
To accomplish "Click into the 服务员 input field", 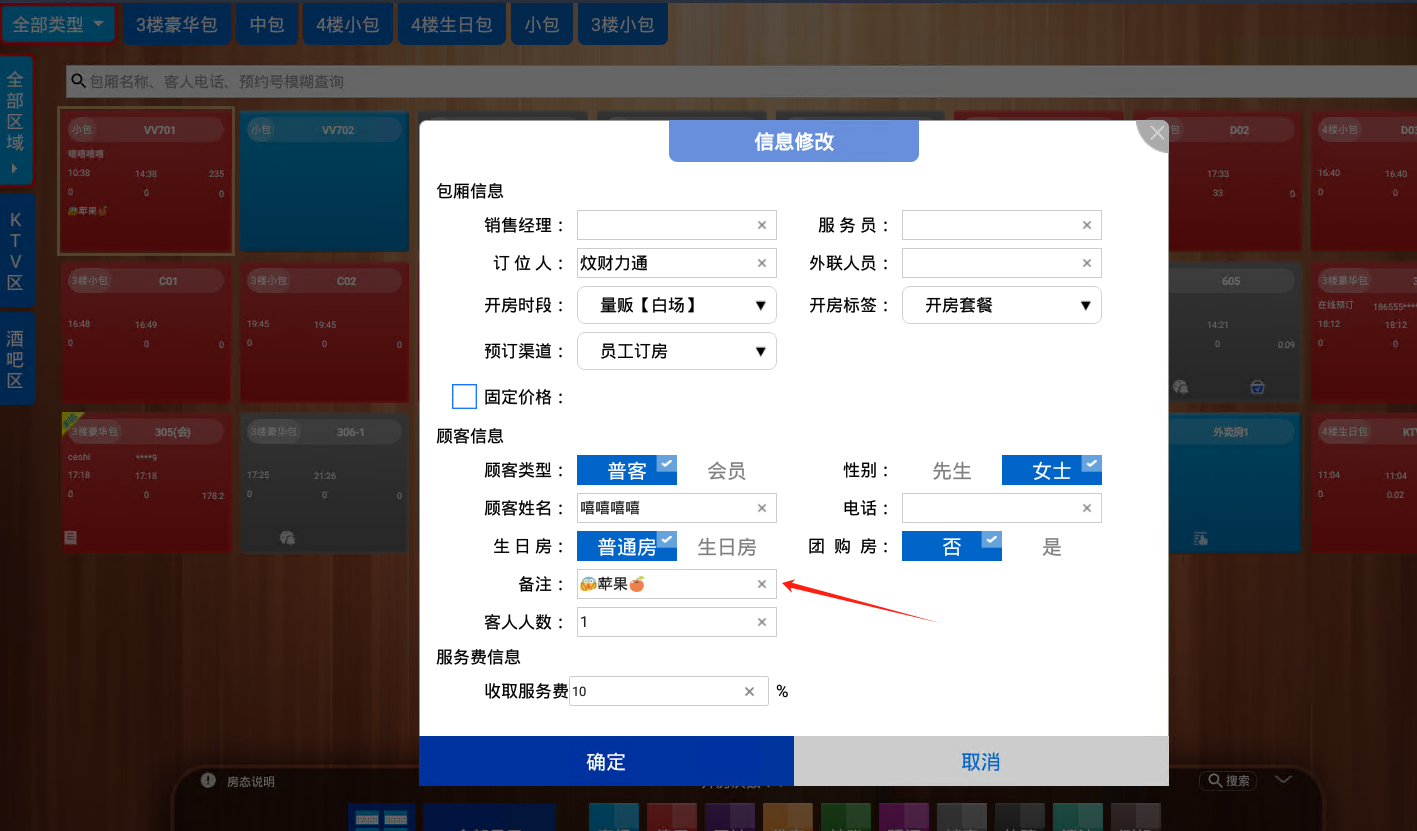I will [1002, 225].
